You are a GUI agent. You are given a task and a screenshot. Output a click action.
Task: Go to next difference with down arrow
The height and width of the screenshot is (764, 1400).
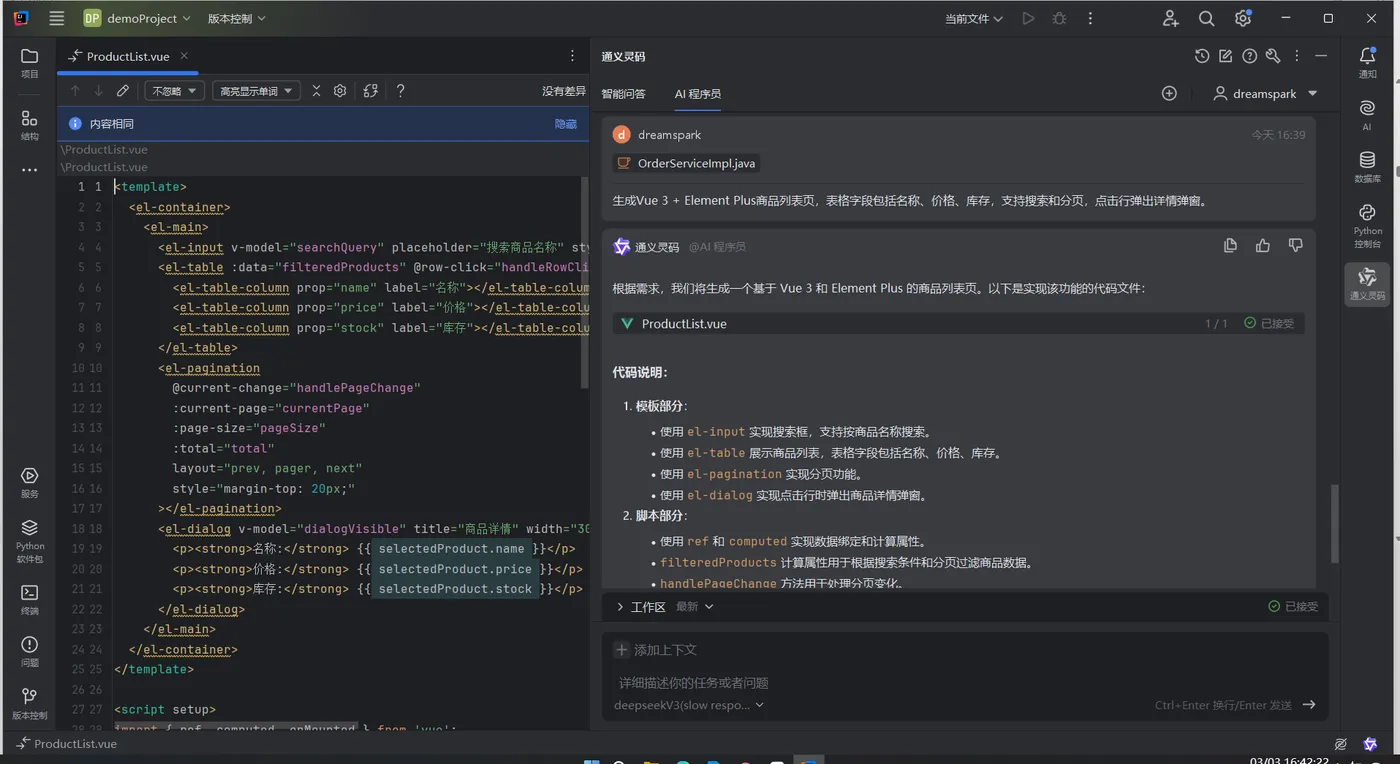pyautogui.click(x=99, y=91)
